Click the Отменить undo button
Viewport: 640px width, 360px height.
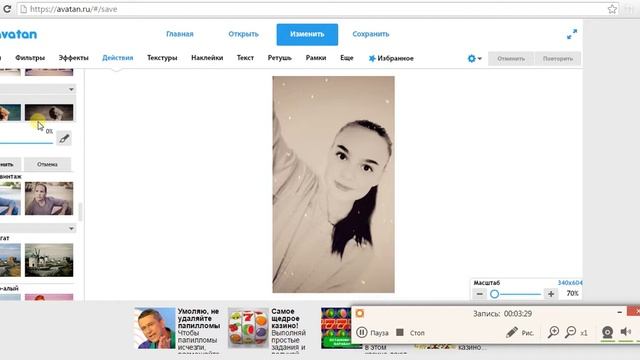[x=511, y=59]
